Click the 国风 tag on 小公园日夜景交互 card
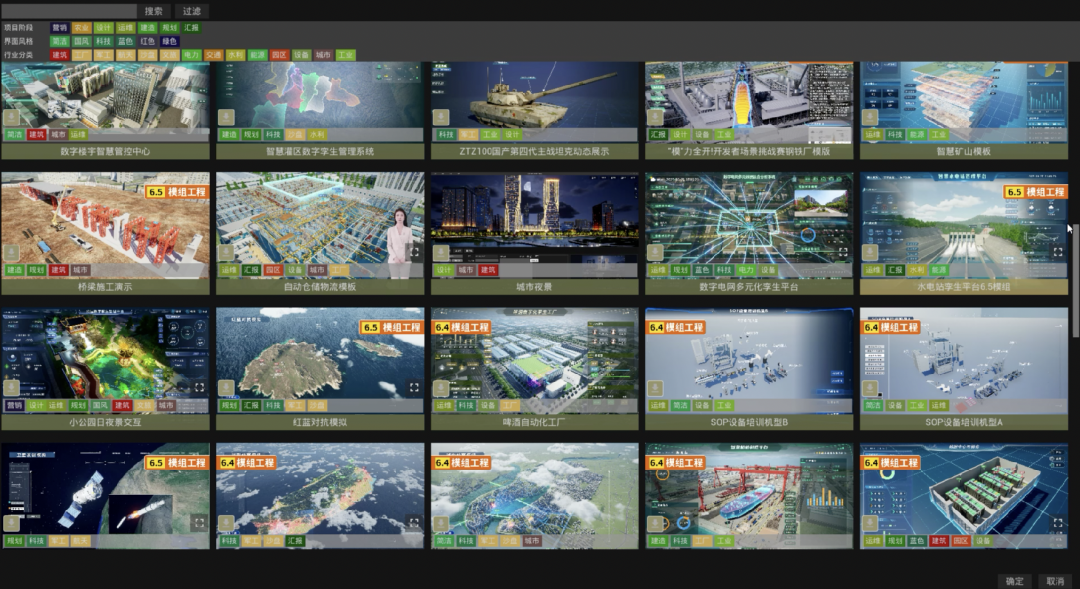 tap(101, 406)
